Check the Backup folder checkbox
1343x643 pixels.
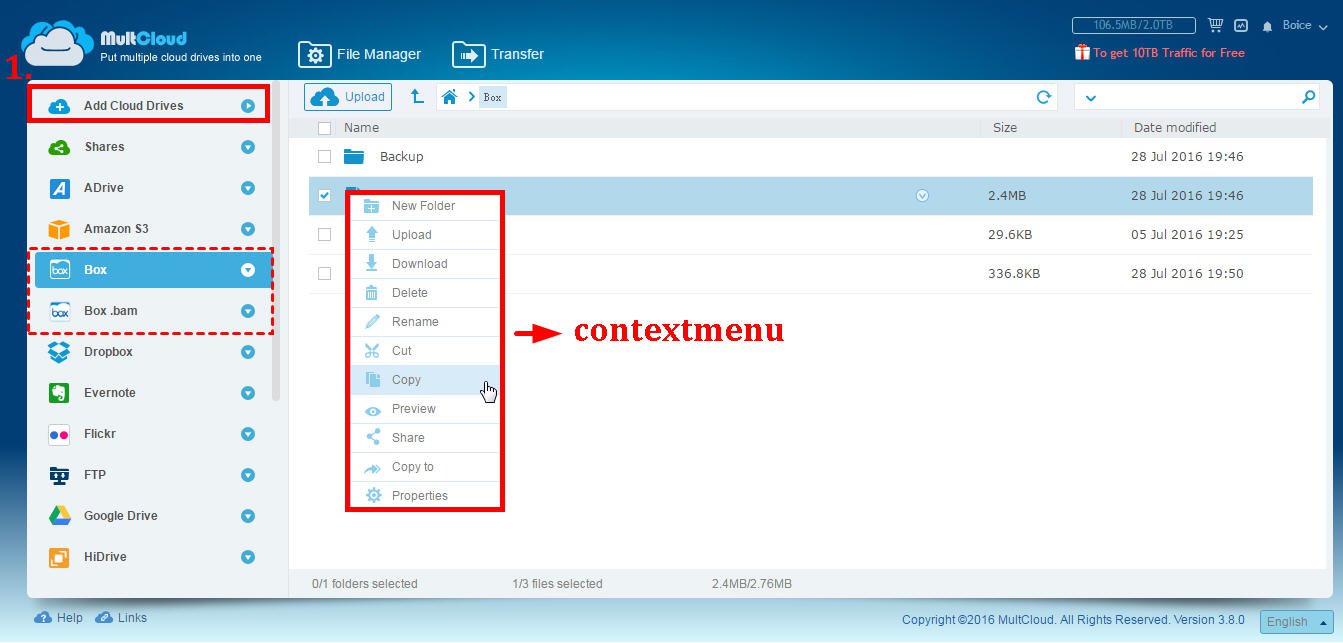coord(324,157)
